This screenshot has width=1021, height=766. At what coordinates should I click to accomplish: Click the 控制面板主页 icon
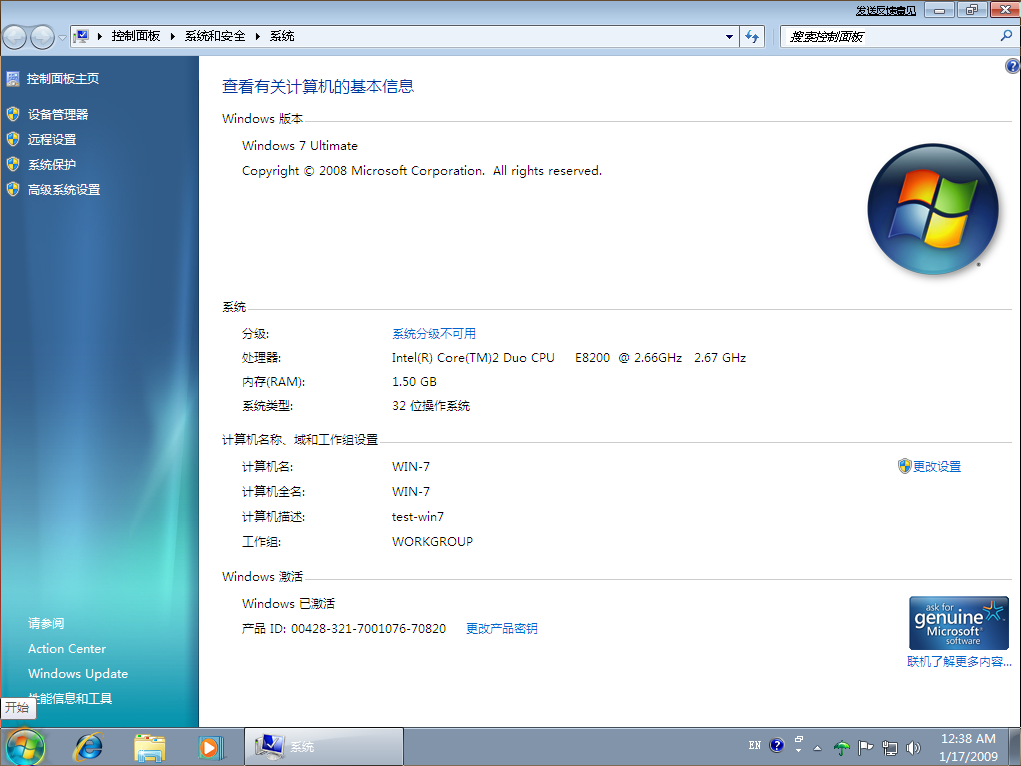point(13,79)
